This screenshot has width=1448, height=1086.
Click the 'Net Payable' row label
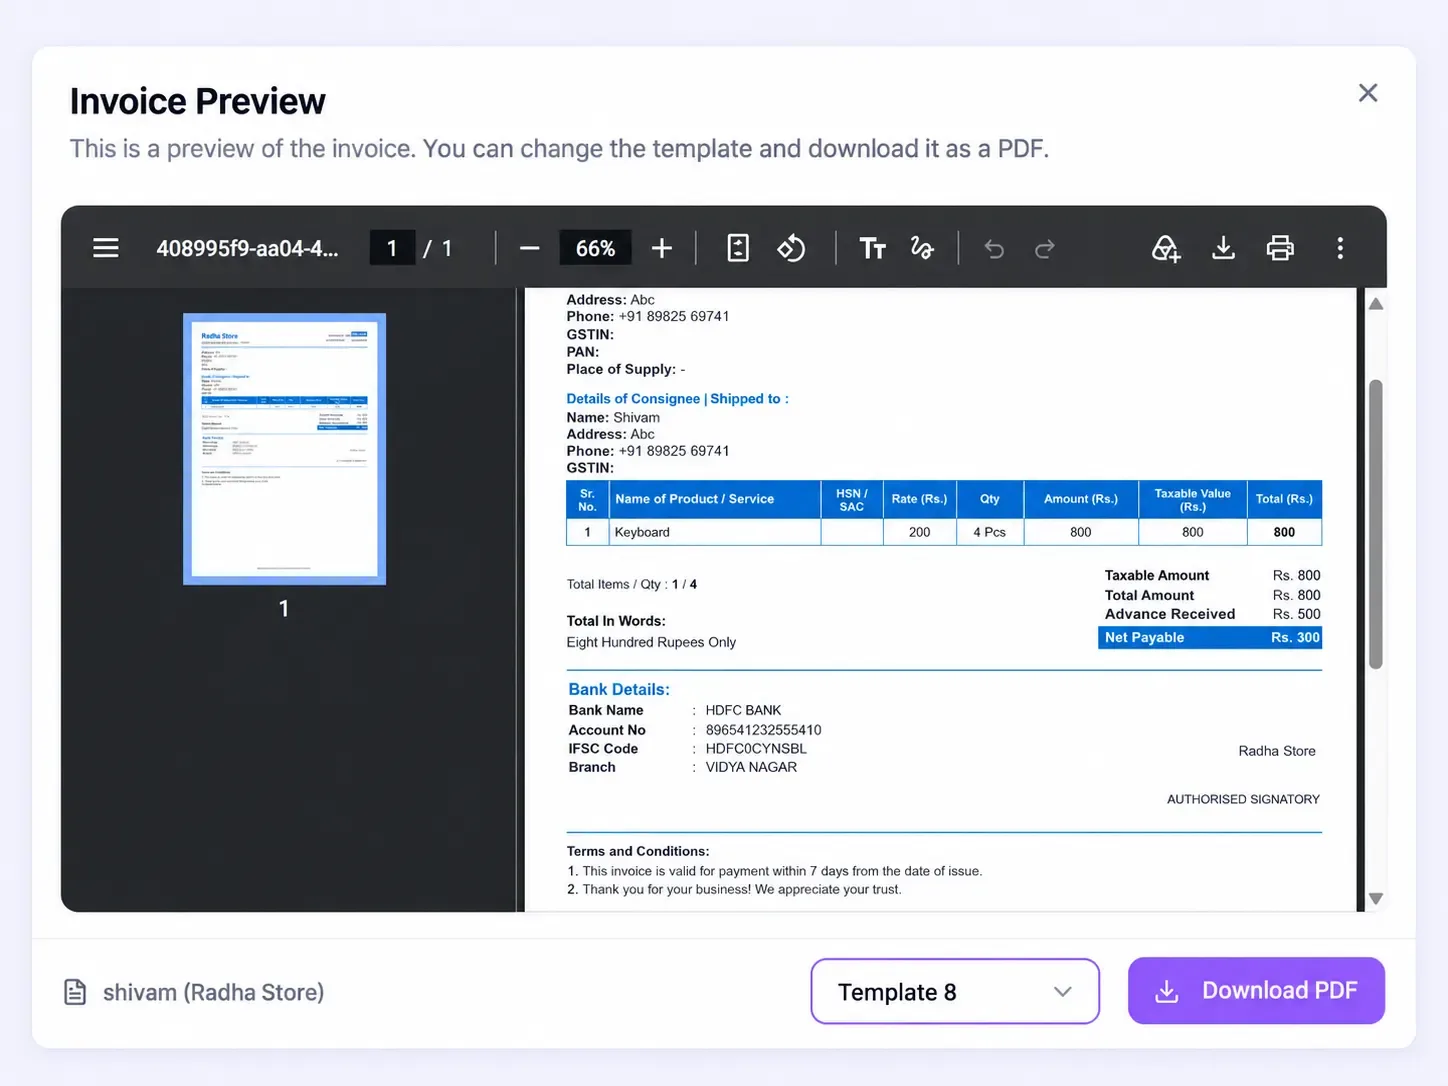1144,637
